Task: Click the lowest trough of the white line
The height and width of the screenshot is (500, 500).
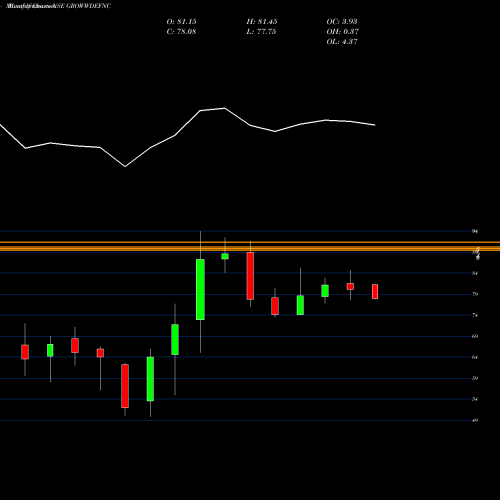Action: pyautogui.click(x=125, y=166)
